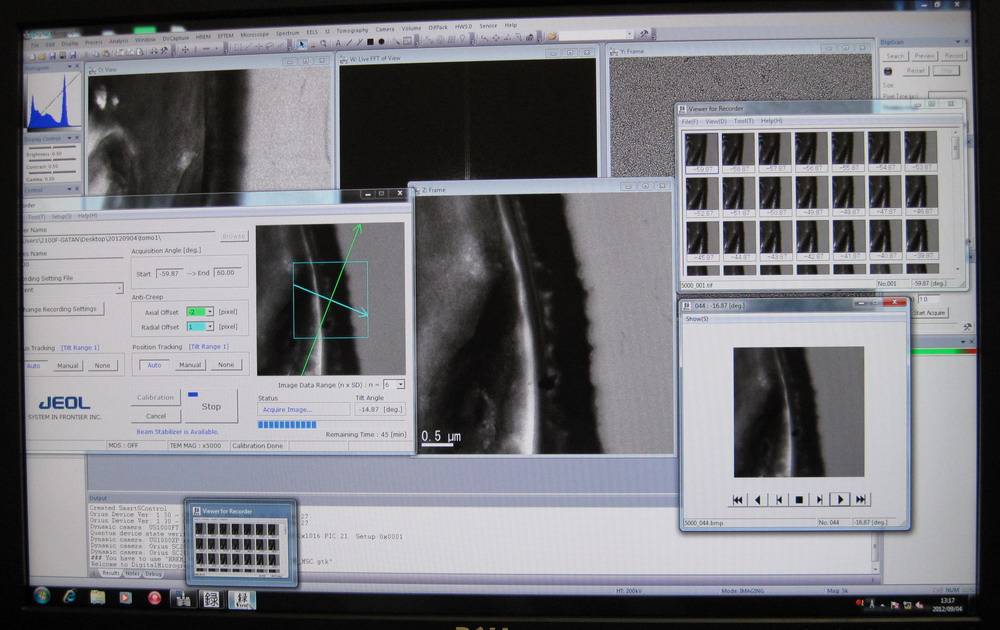
Task: Click Position Tracking [Tilt Range 1] link
Action: click(x=209, y=347)
